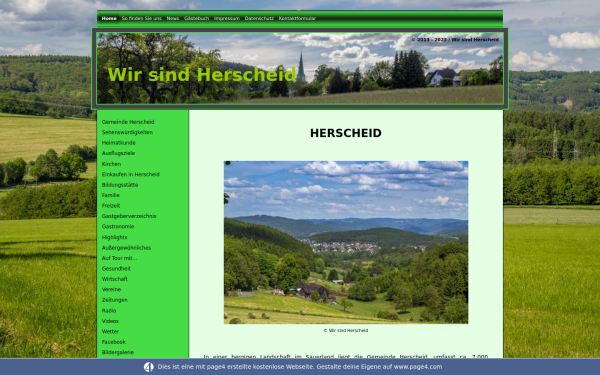Viewport: 600px width, 375px height.
Task: Click the Radio sidebar link
Action: (109, 310)
